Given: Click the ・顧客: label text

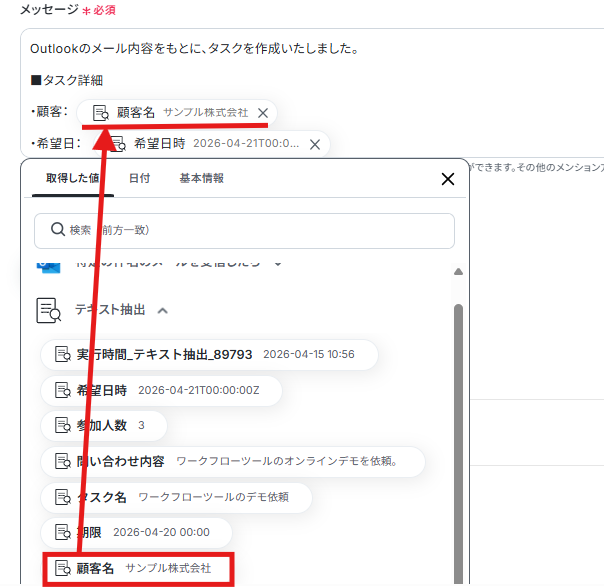Looking at the screenshot, I should tap(50, 112).
